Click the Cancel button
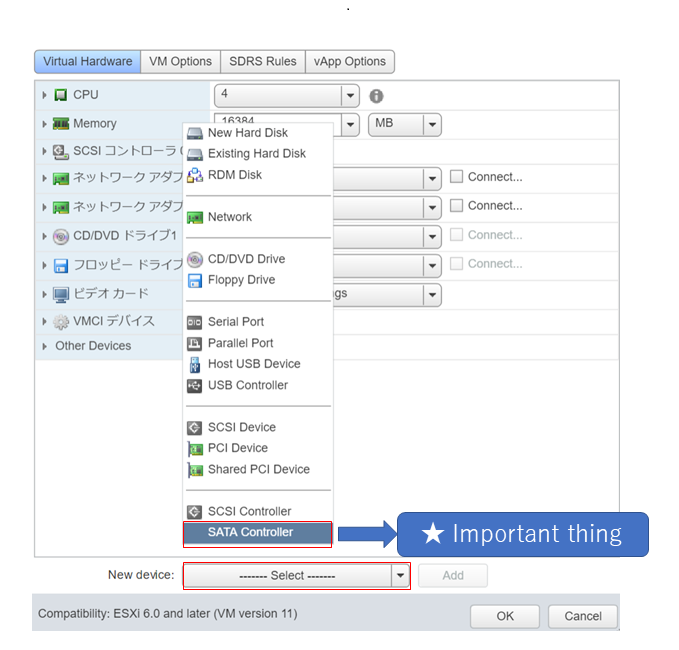The width and height of the screenshot is (679, 650). [x=583, y=616]
